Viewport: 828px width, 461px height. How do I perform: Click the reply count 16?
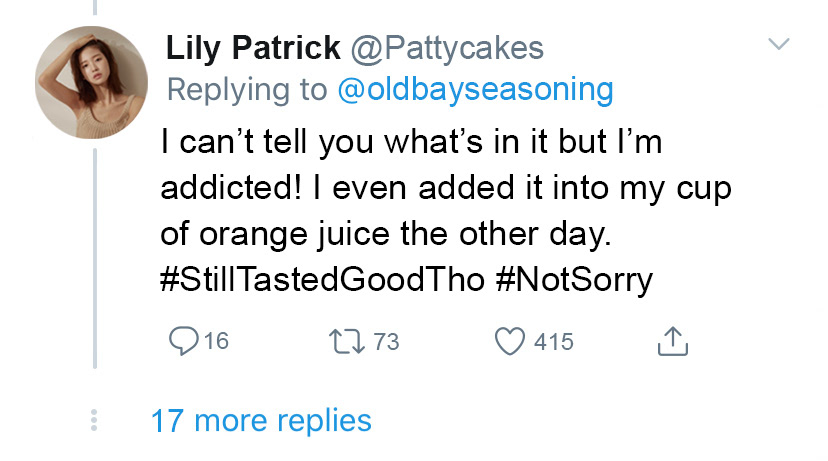[x=217, y=341]
